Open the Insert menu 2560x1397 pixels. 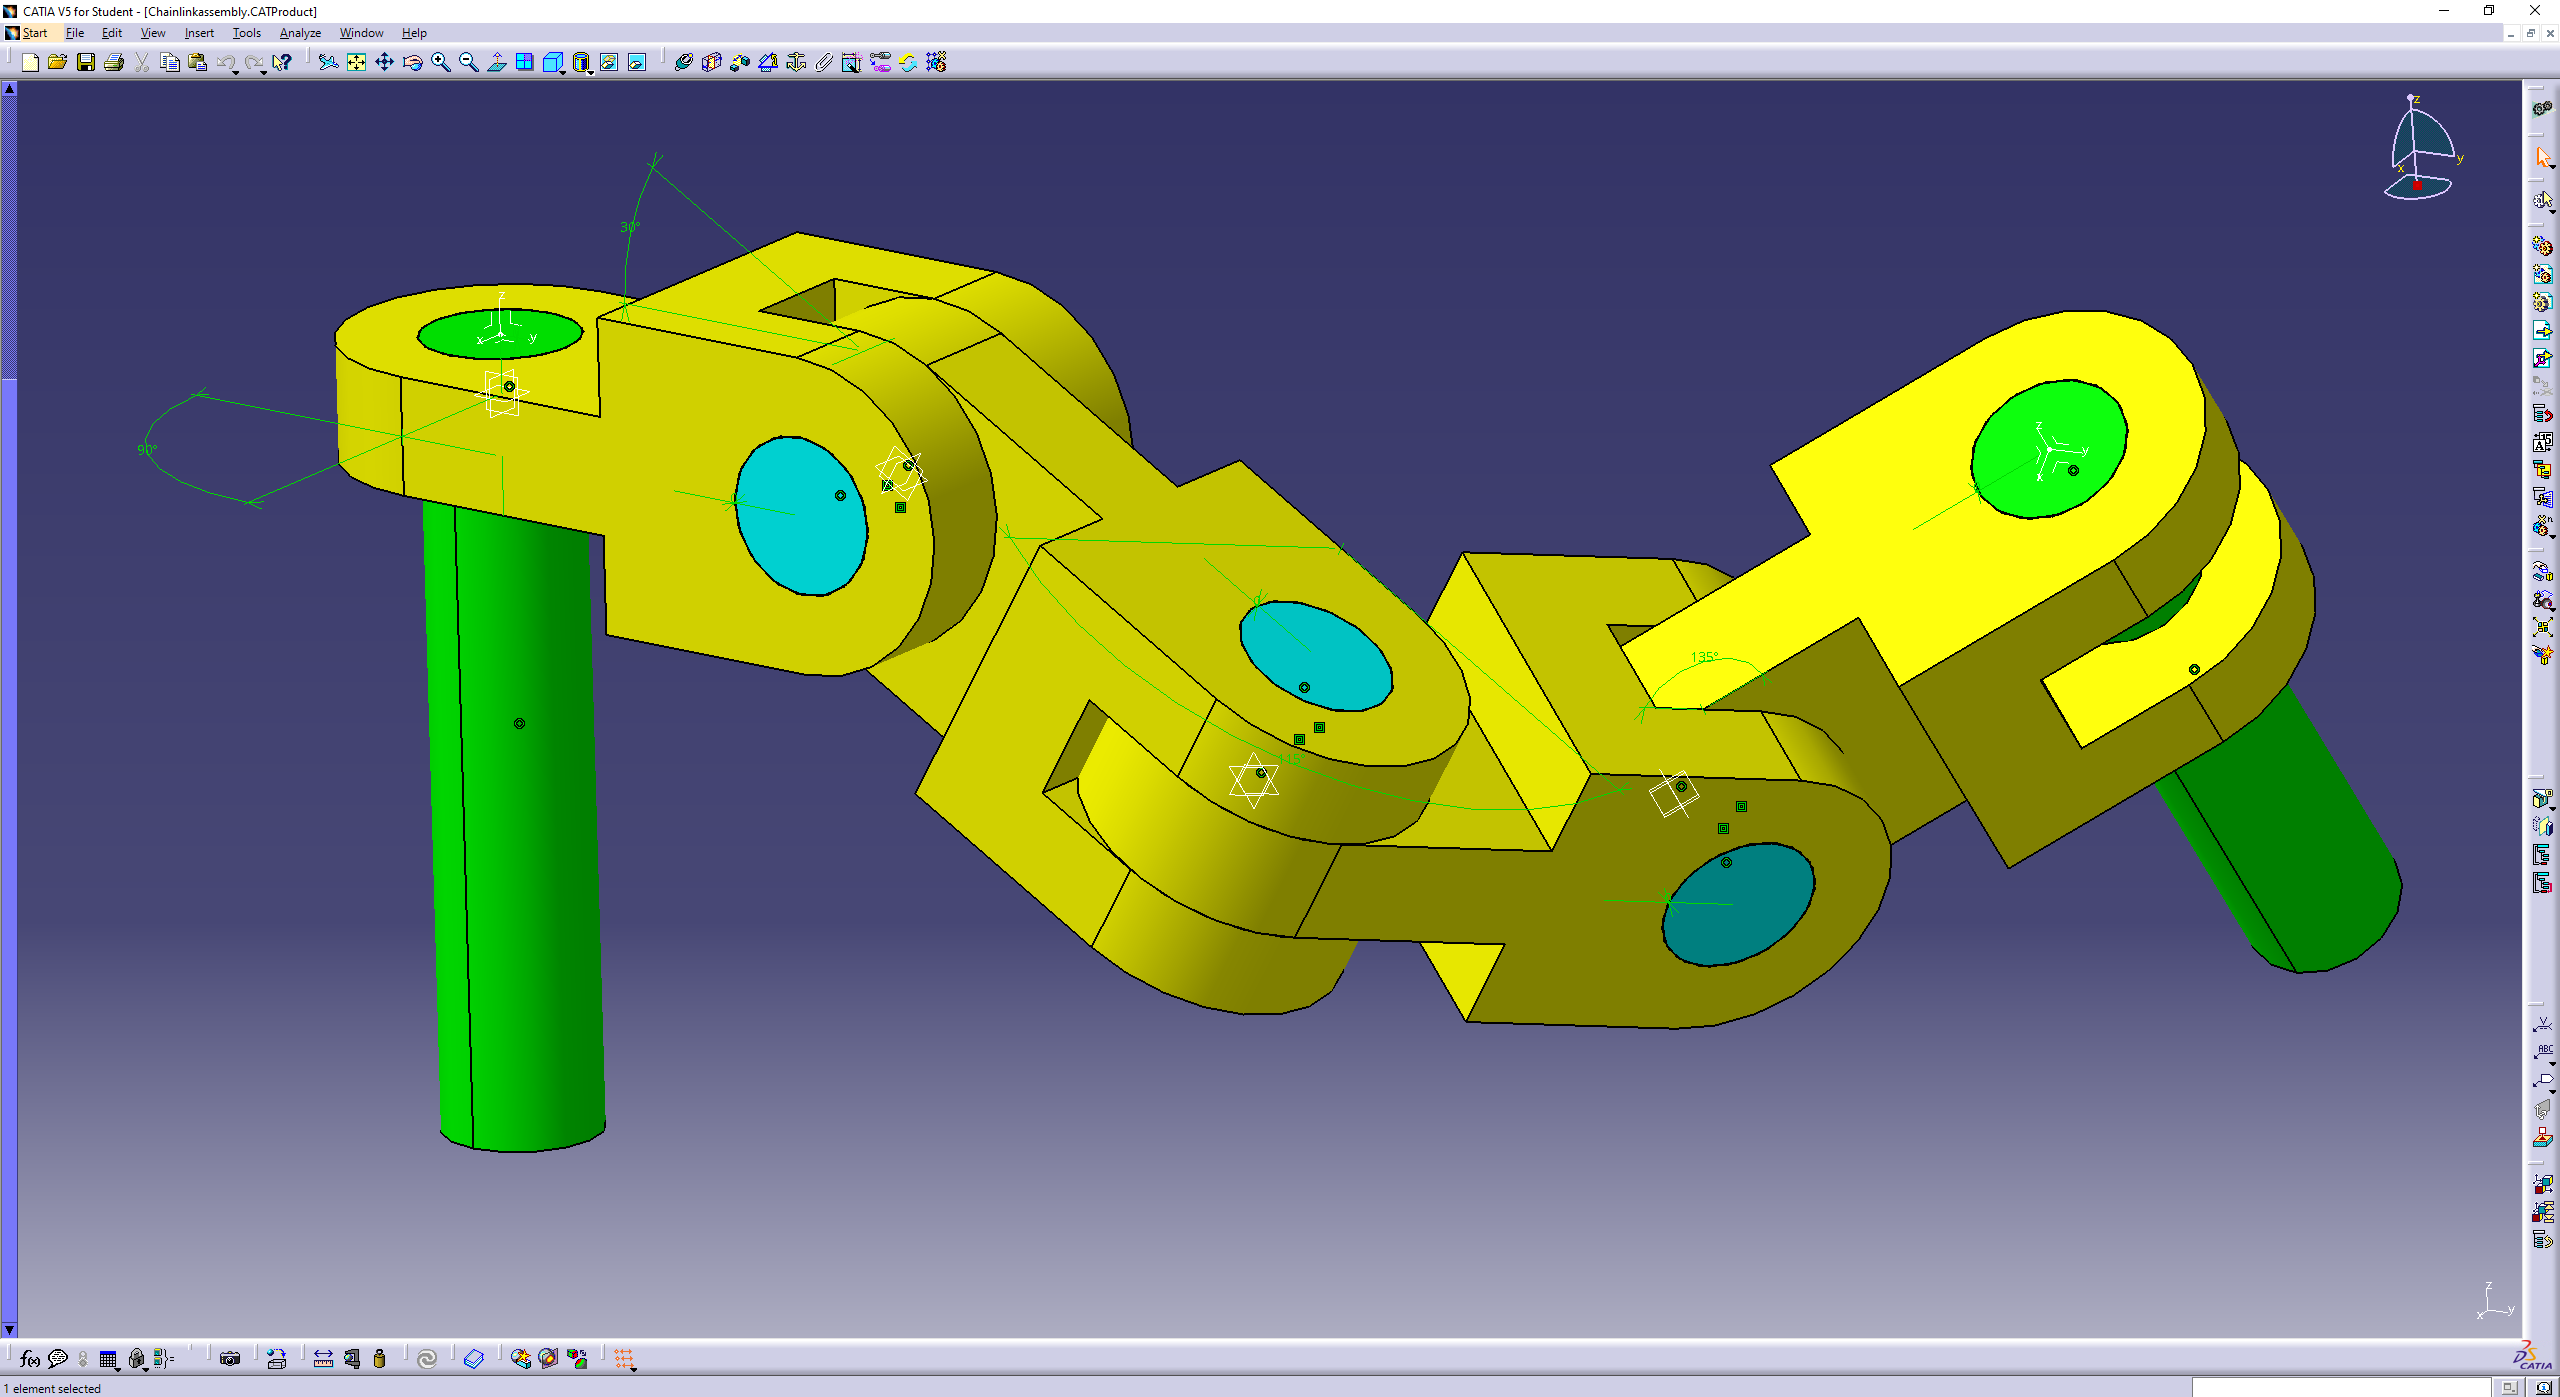click(199, 33)
